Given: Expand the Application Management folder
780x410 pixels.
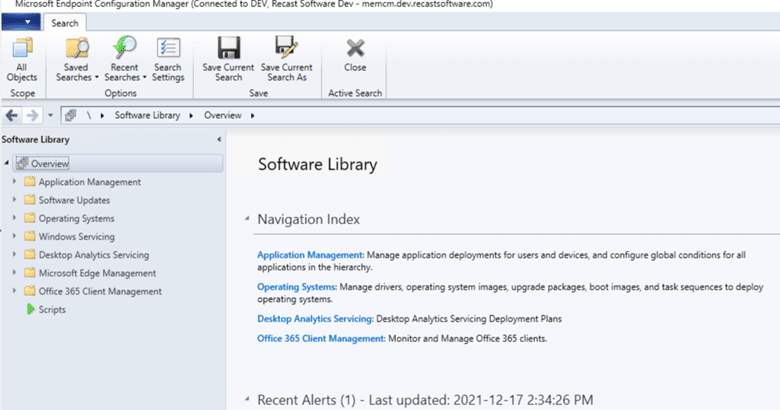Looking at the screenshot, I should [x=14, y=182].
